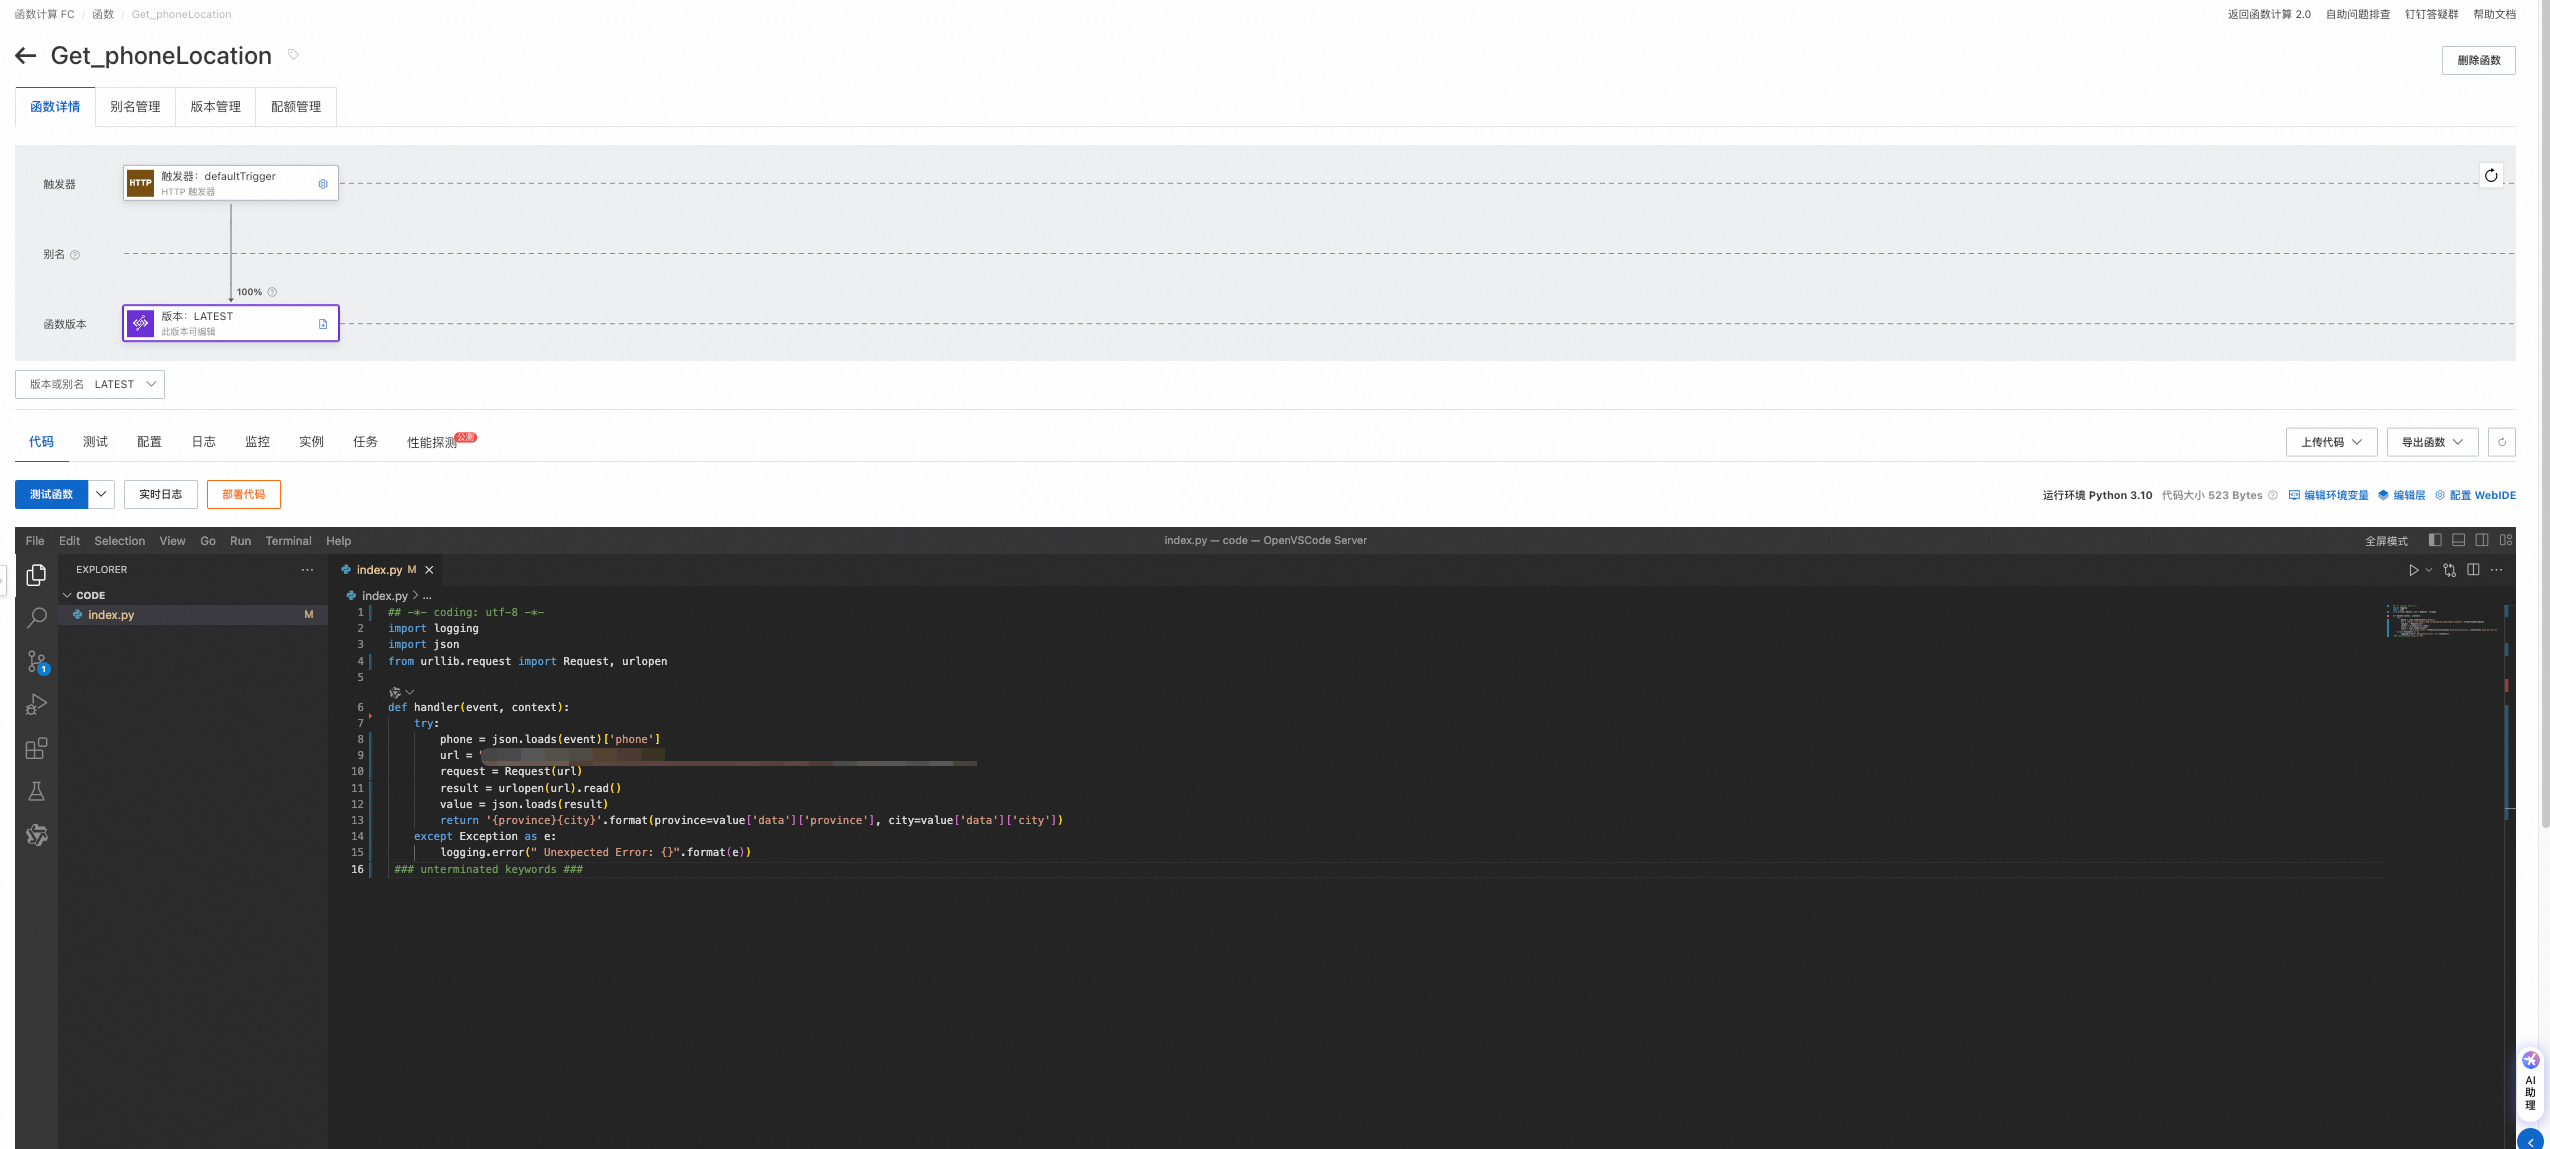Switch to the 别名管理 tab
The width and height of the screenshot is (2550, 1149).
[135, 107]
